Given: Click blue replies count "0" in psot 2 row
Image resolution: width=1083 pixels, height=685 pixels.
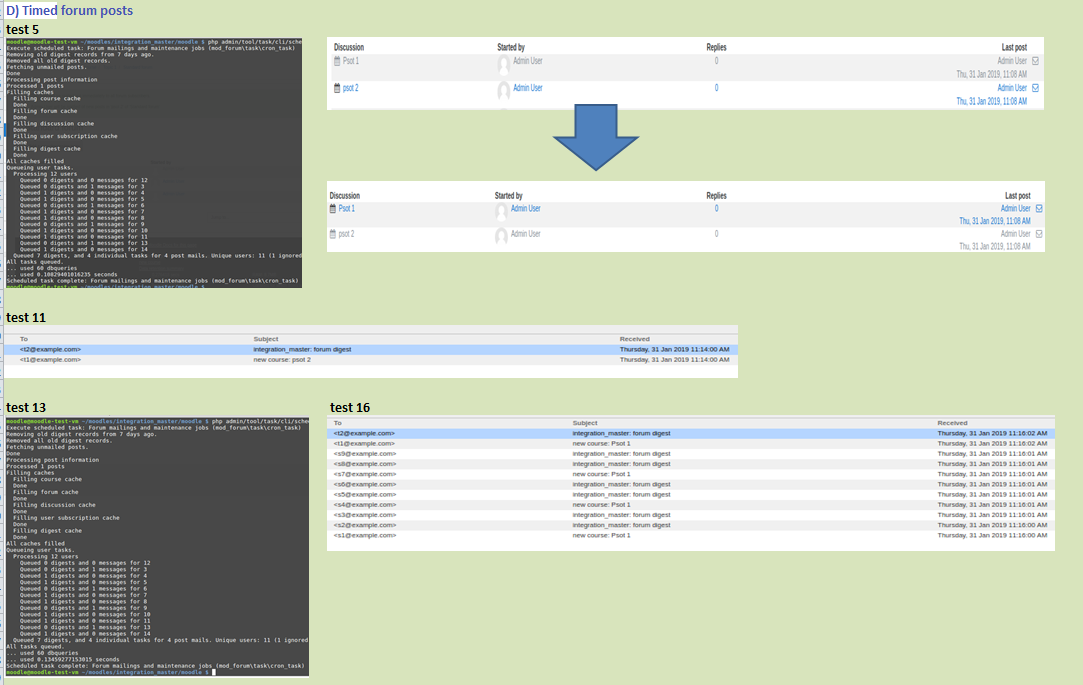Looking at the screenshot, I should 716,88.
